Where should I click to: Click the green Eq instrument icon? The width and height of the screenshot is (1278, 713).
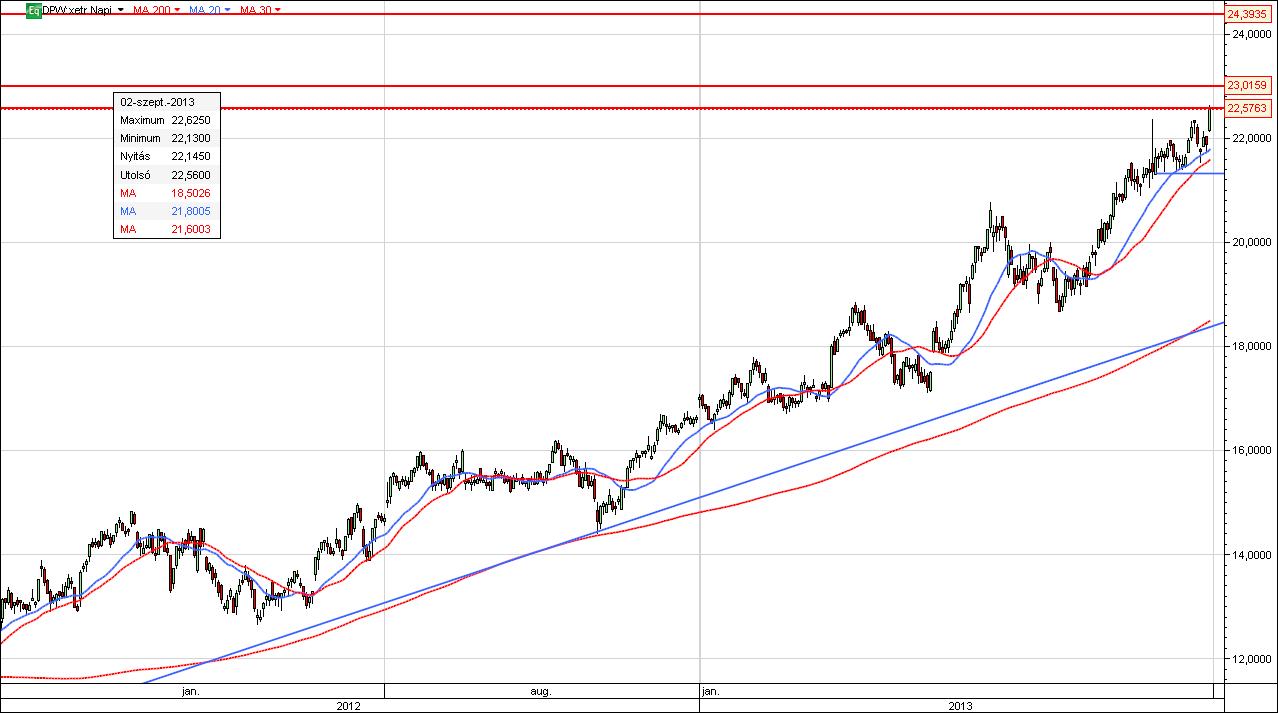(x=34, y=9)
